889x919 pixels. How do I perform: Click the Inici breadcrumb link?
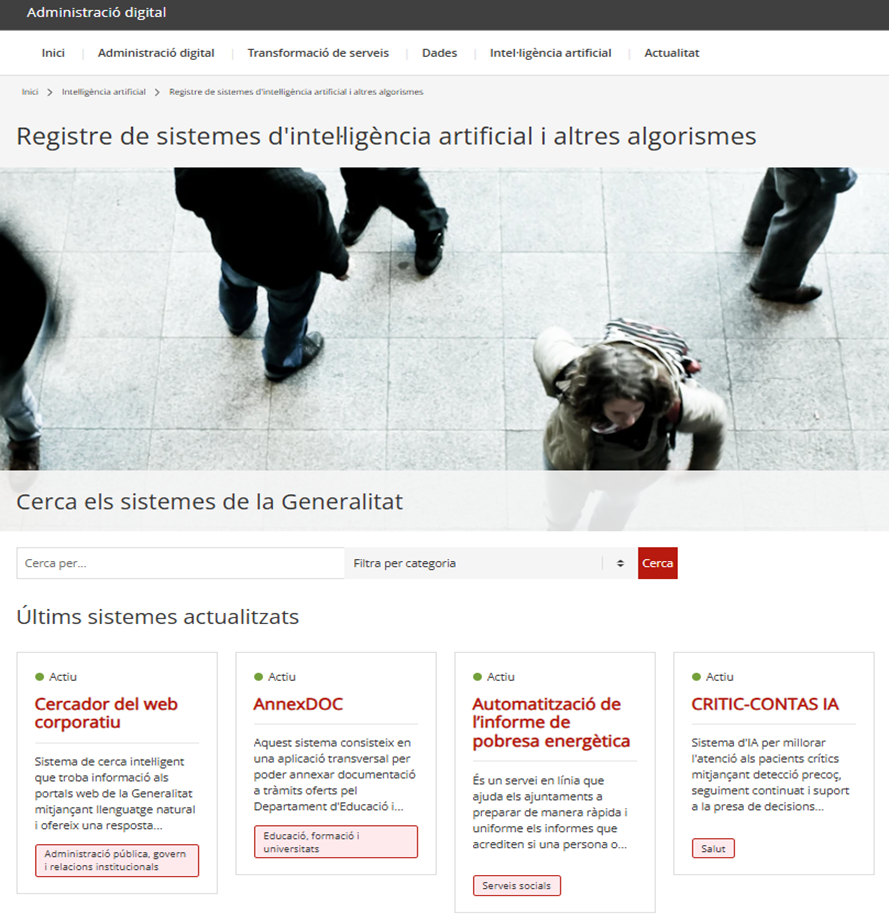[x=30, y=92]
